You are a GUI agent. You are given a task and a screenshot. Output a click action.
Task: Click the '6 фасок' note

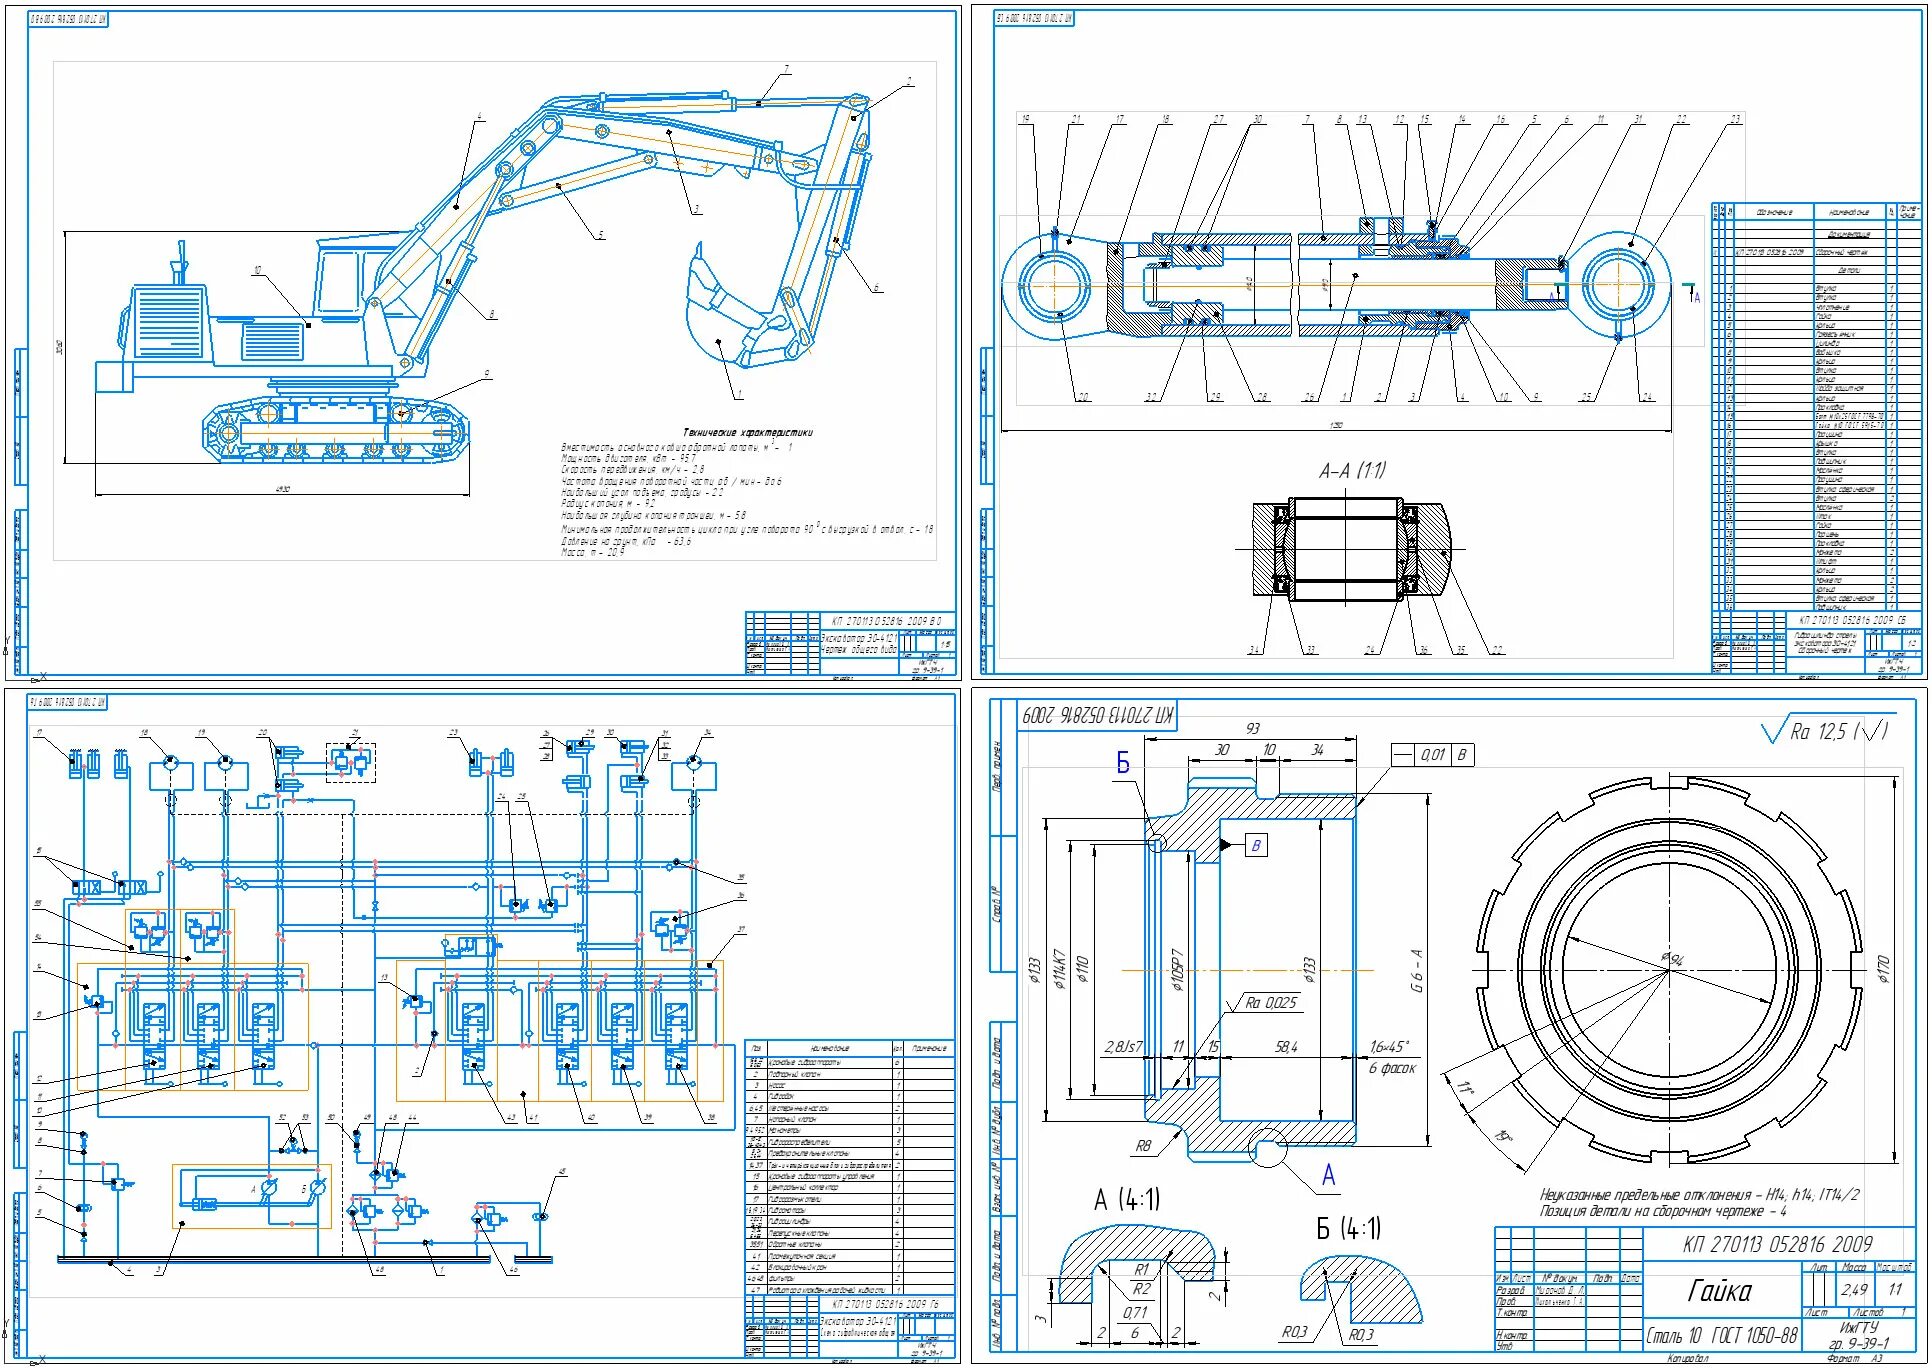1392,1068
